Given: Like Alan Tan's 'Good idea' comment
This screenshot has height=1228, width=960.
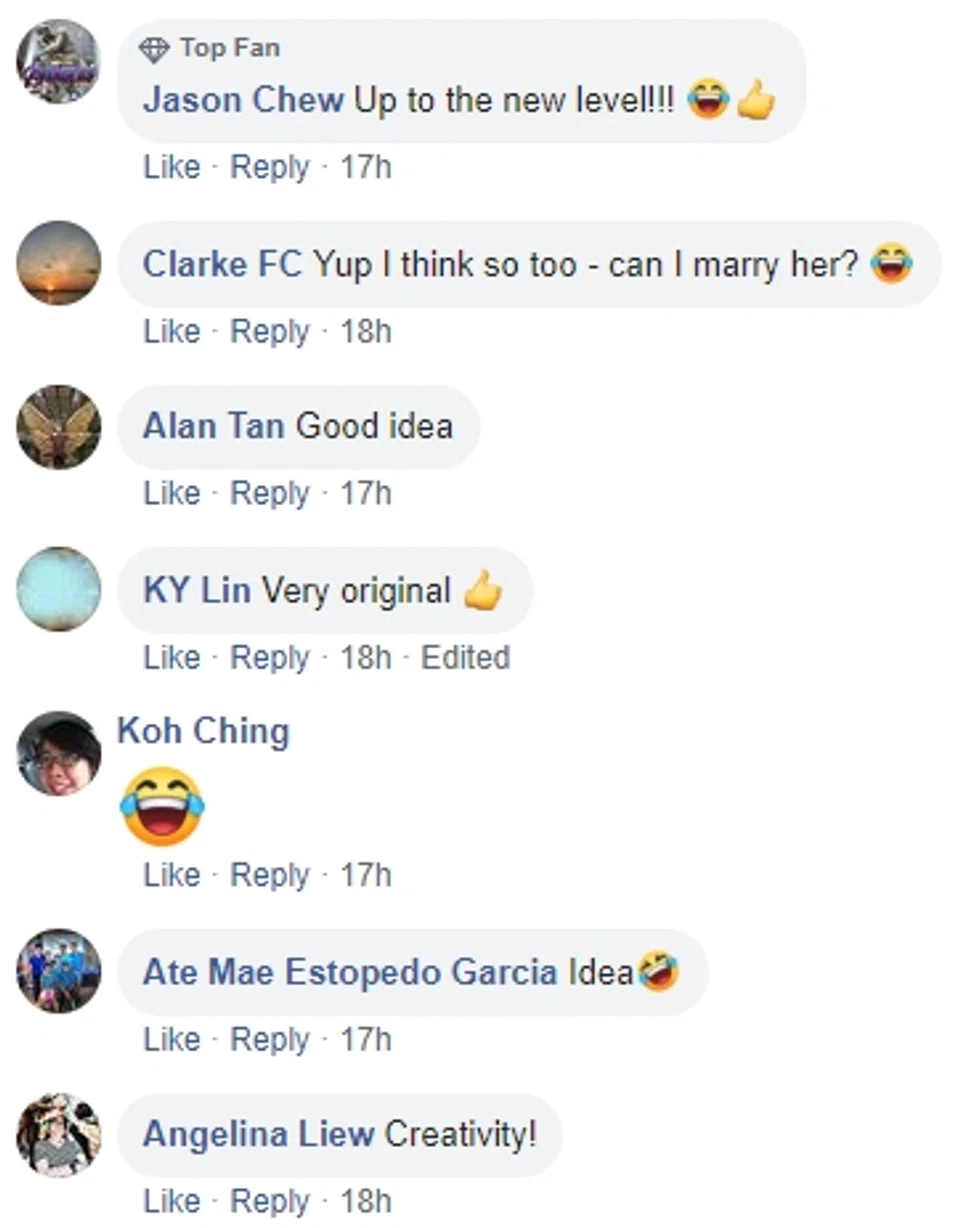Looking at the screenshot, I should click(171, 493).
